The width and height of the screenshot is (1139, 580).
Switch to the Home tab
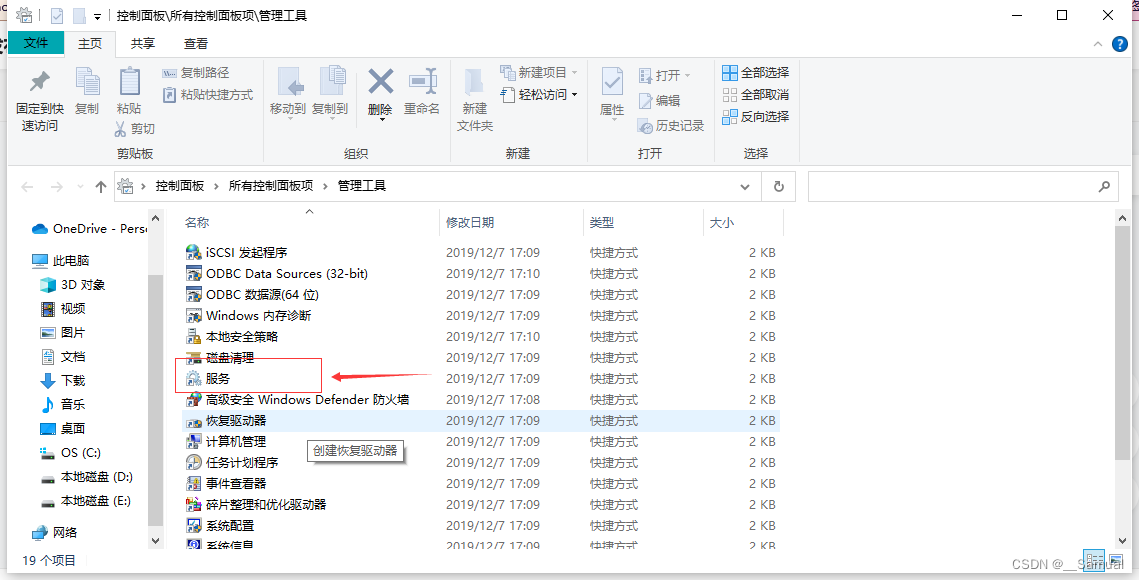click(90, 44)
